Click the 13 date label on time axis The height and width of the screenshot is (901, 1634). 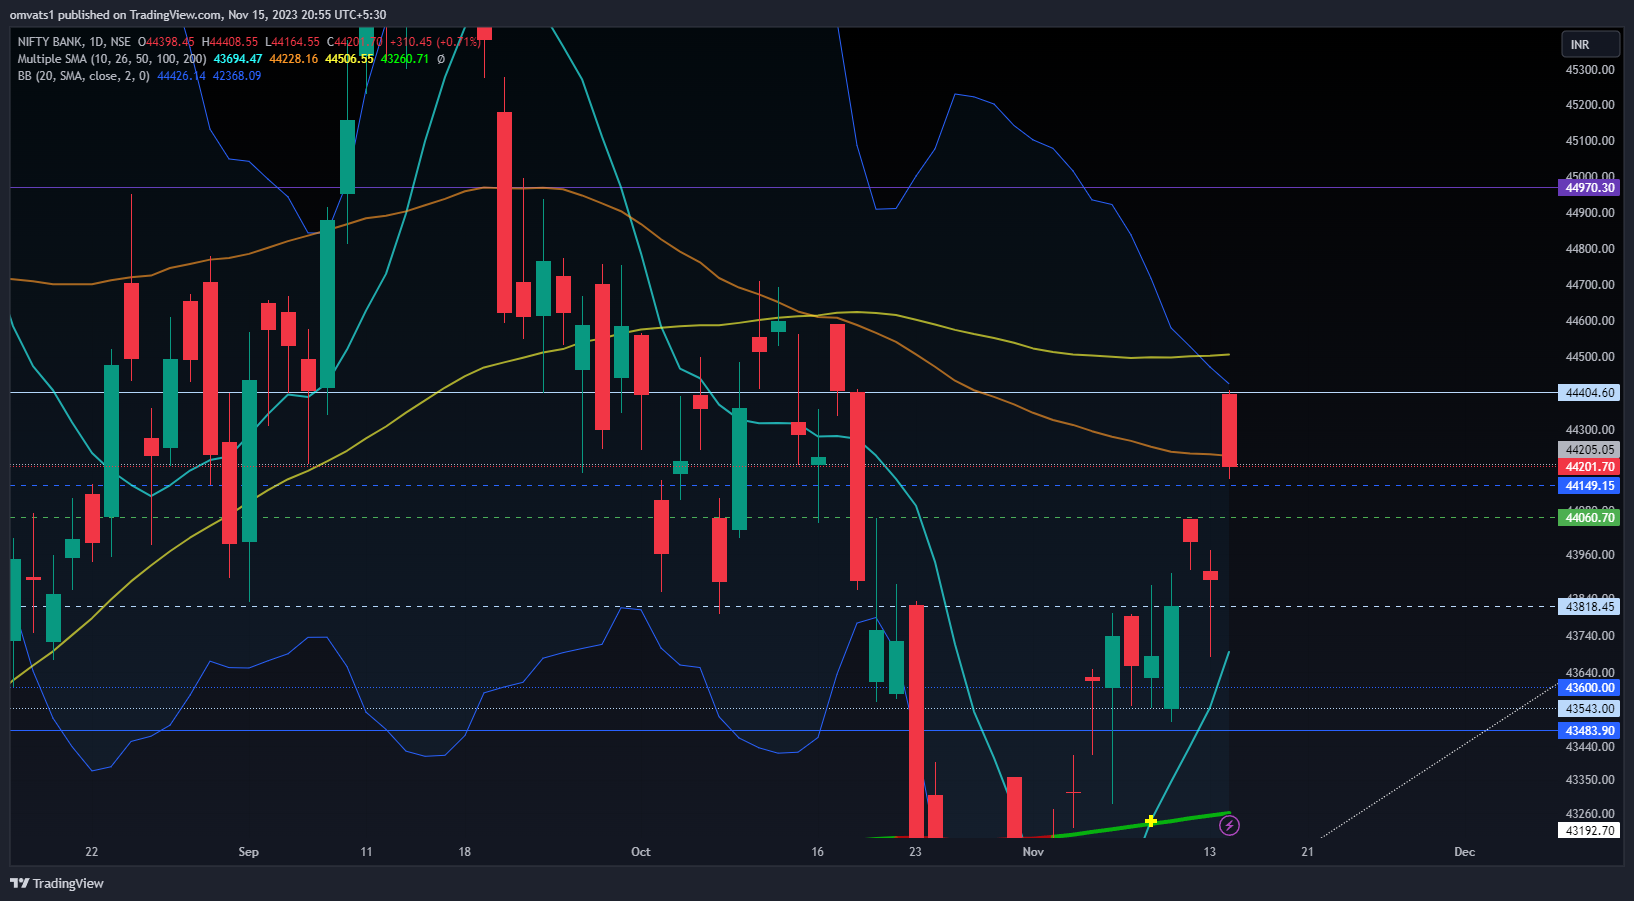tap(1210, 852)
